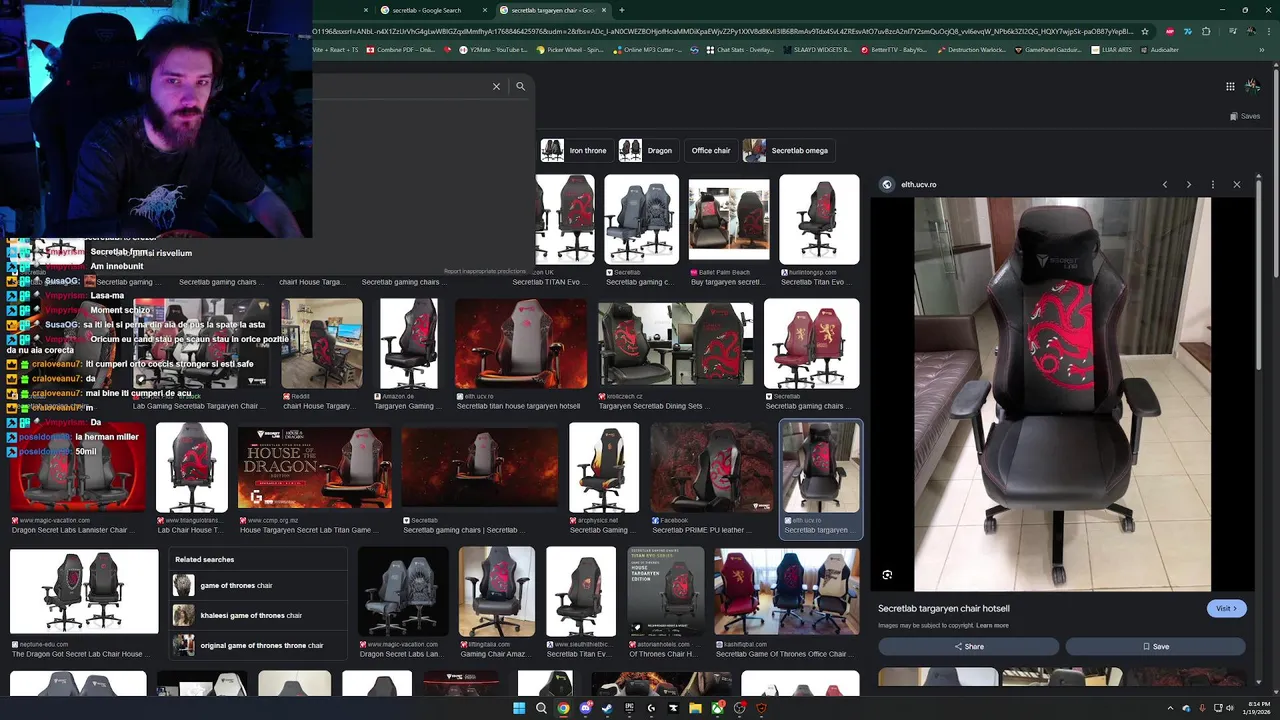Image resolution: width=1280 pixels, height=720 pixels.
Task: Select the Office chair filter chip
Action: click(711, 150)
